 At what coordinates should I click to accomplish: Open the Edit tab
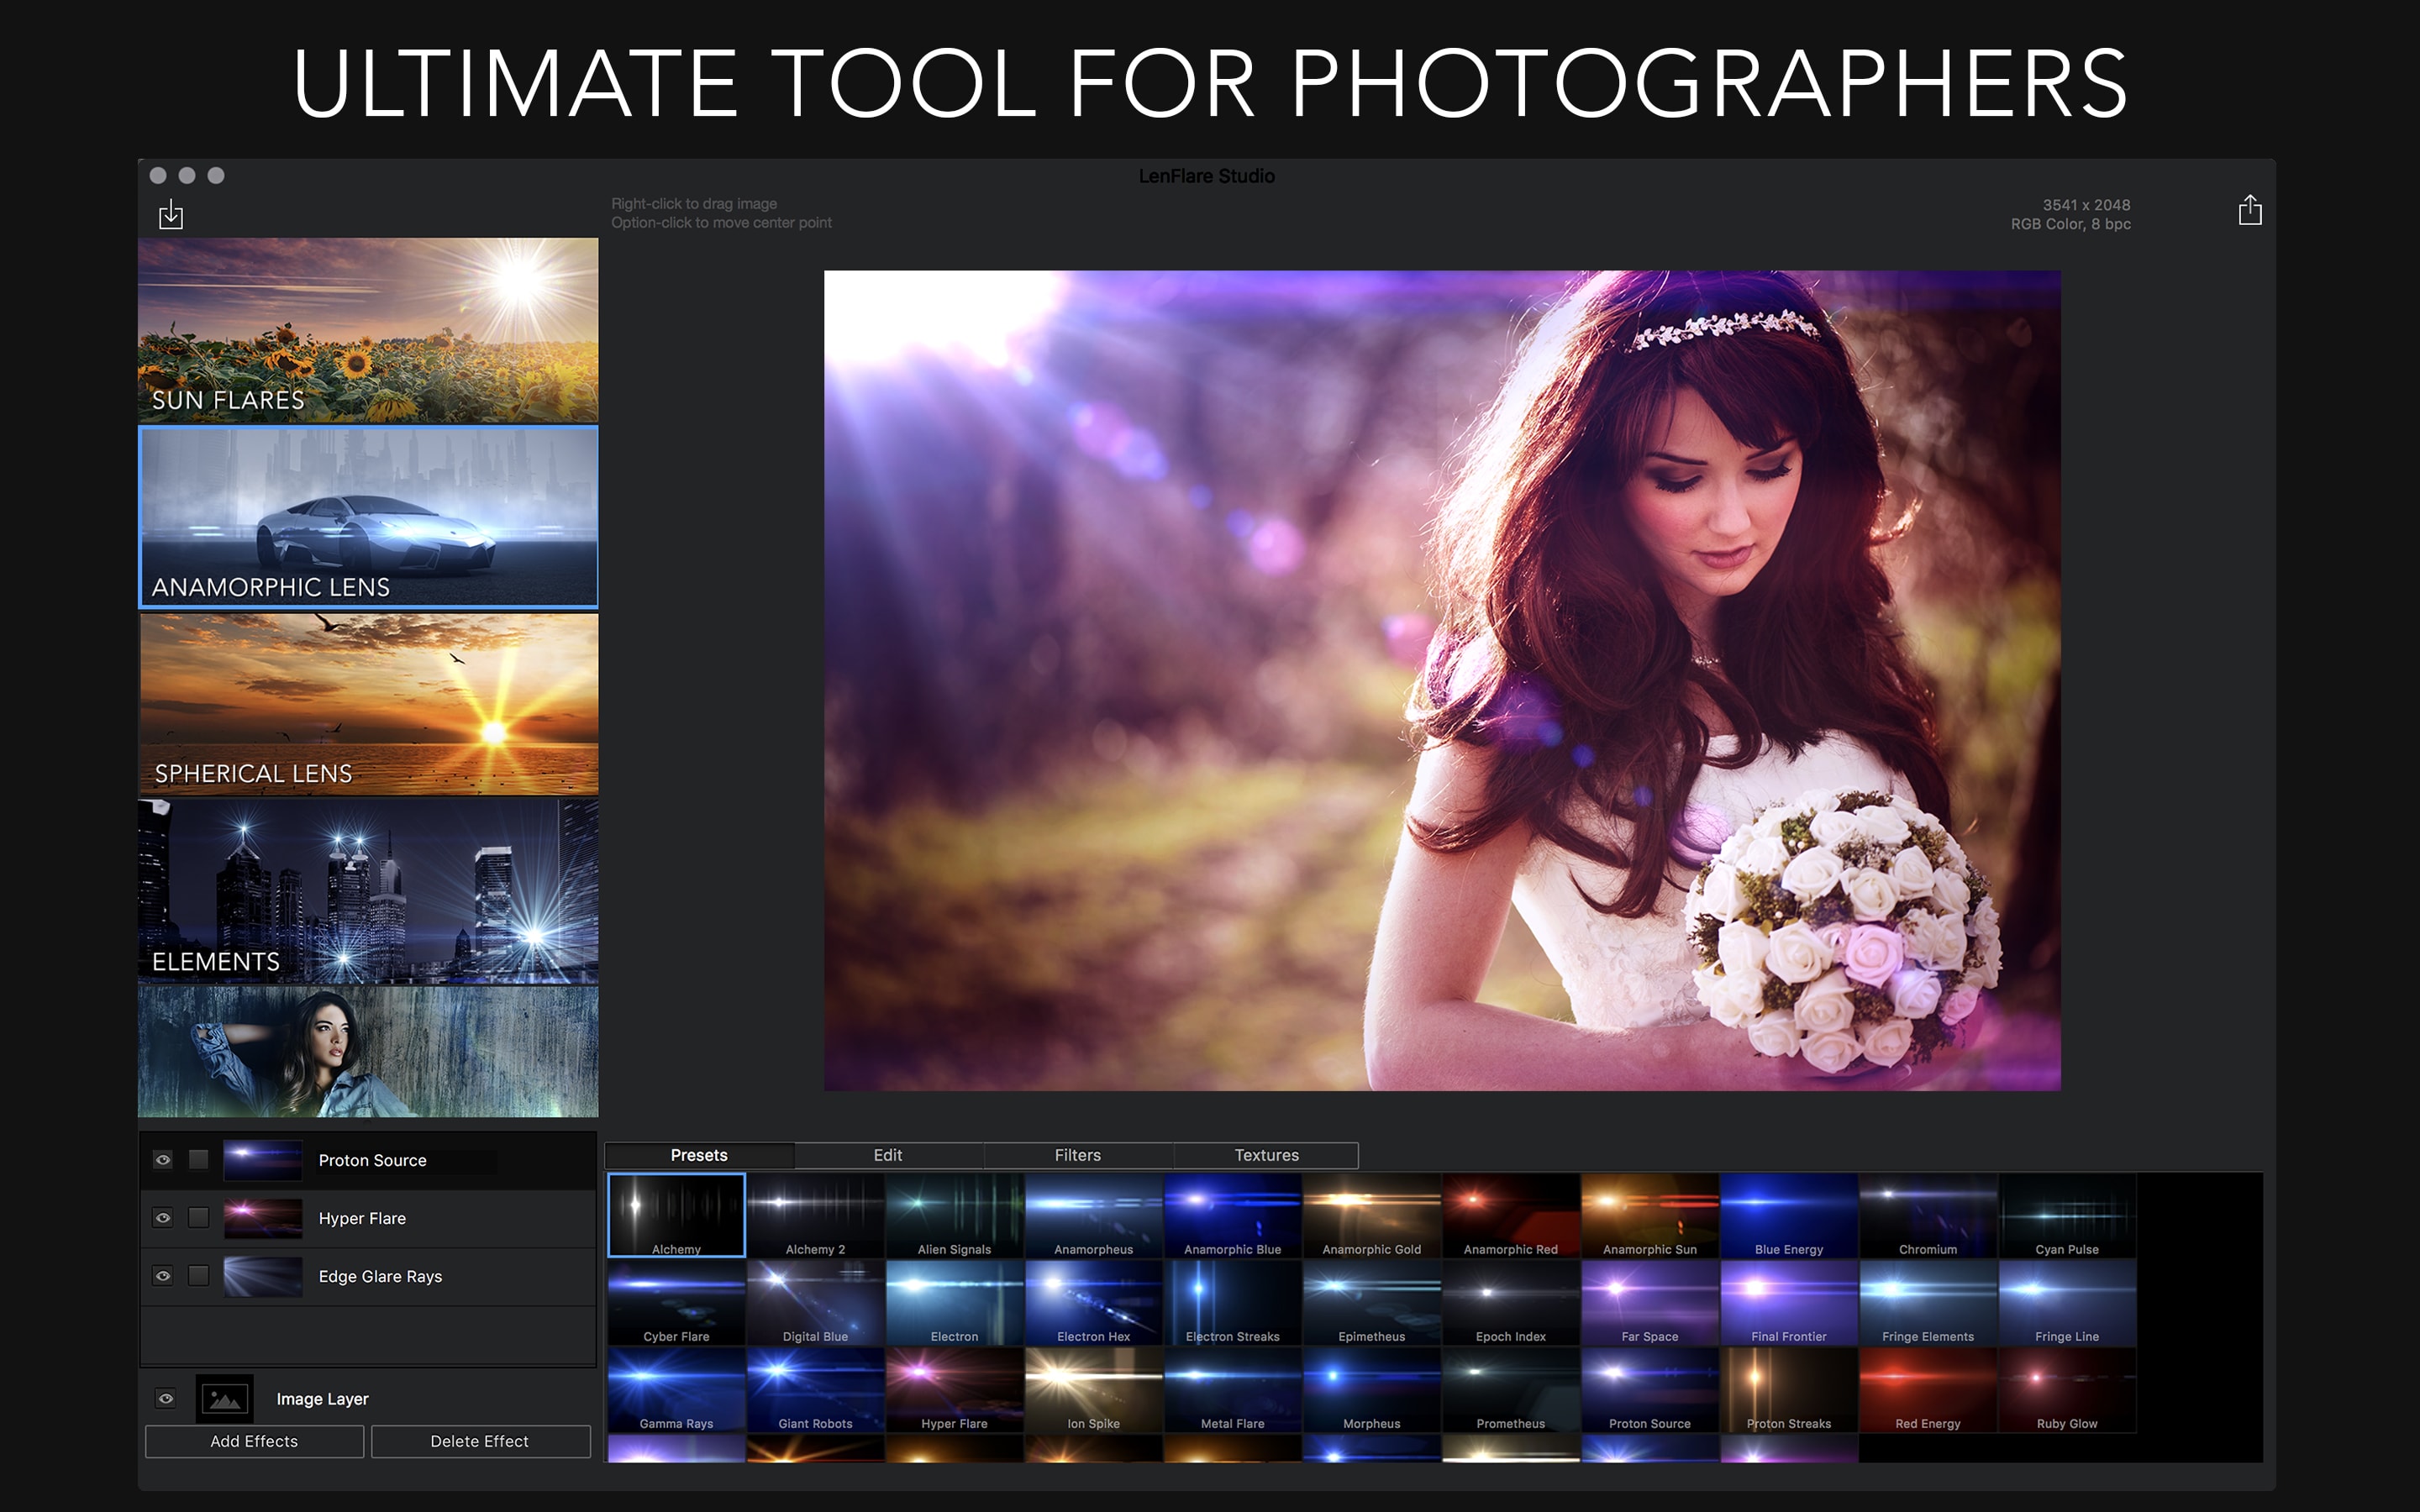(x=888, y=1155)
